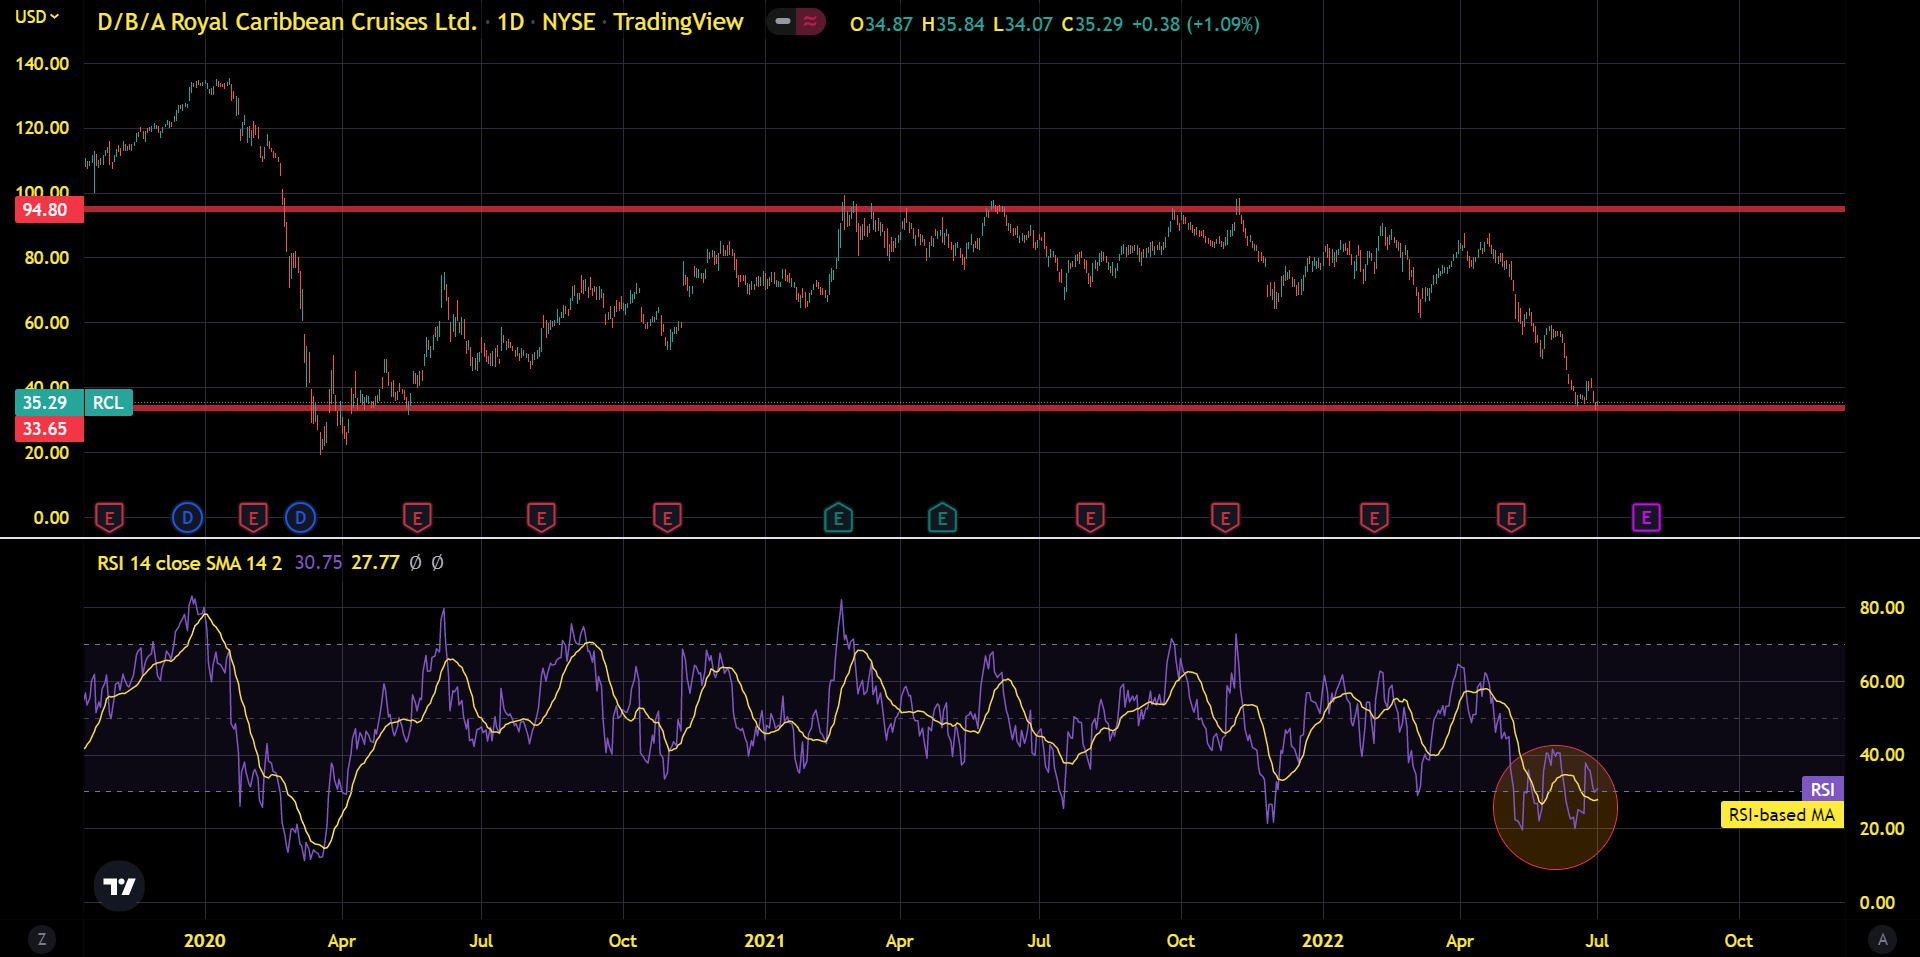Open the purple upcoming earnings marker
Viewport: 1920px width, 957px height.
pos(1646,517)
